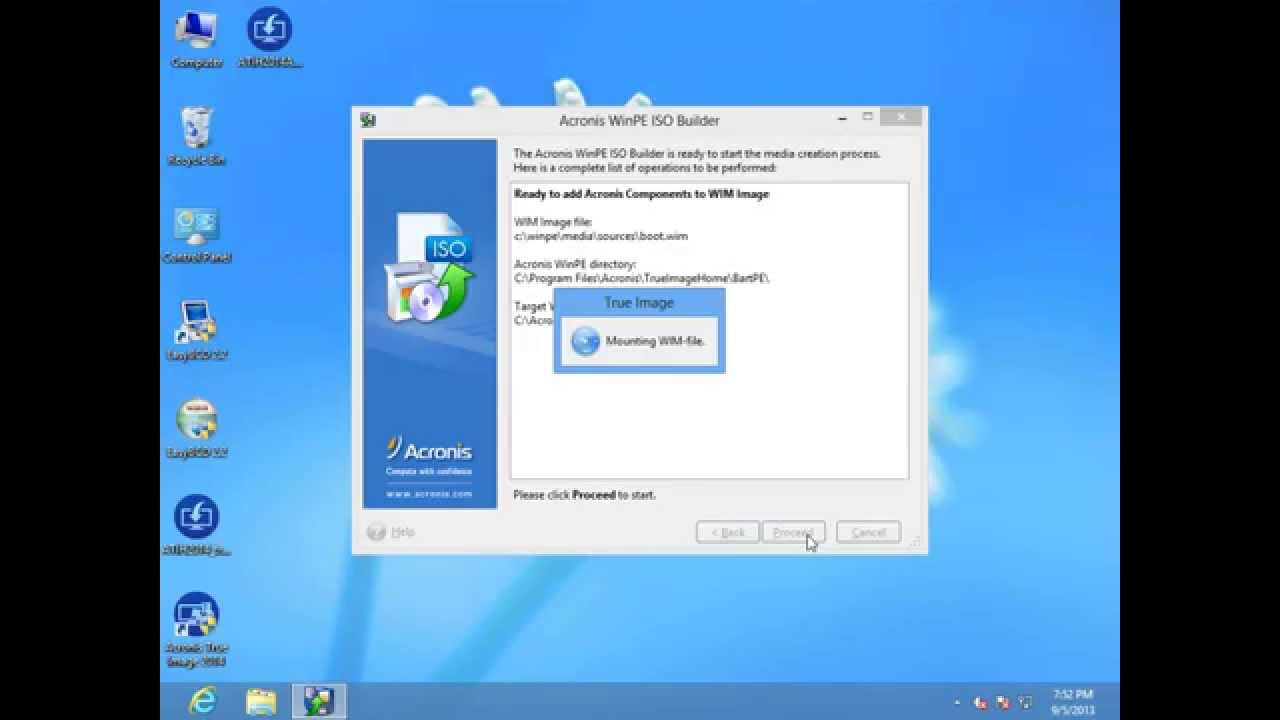Click the 'Please click Proceed to start.' text
The height and width of the screenshot is (720, 1280).
(584, 495)
